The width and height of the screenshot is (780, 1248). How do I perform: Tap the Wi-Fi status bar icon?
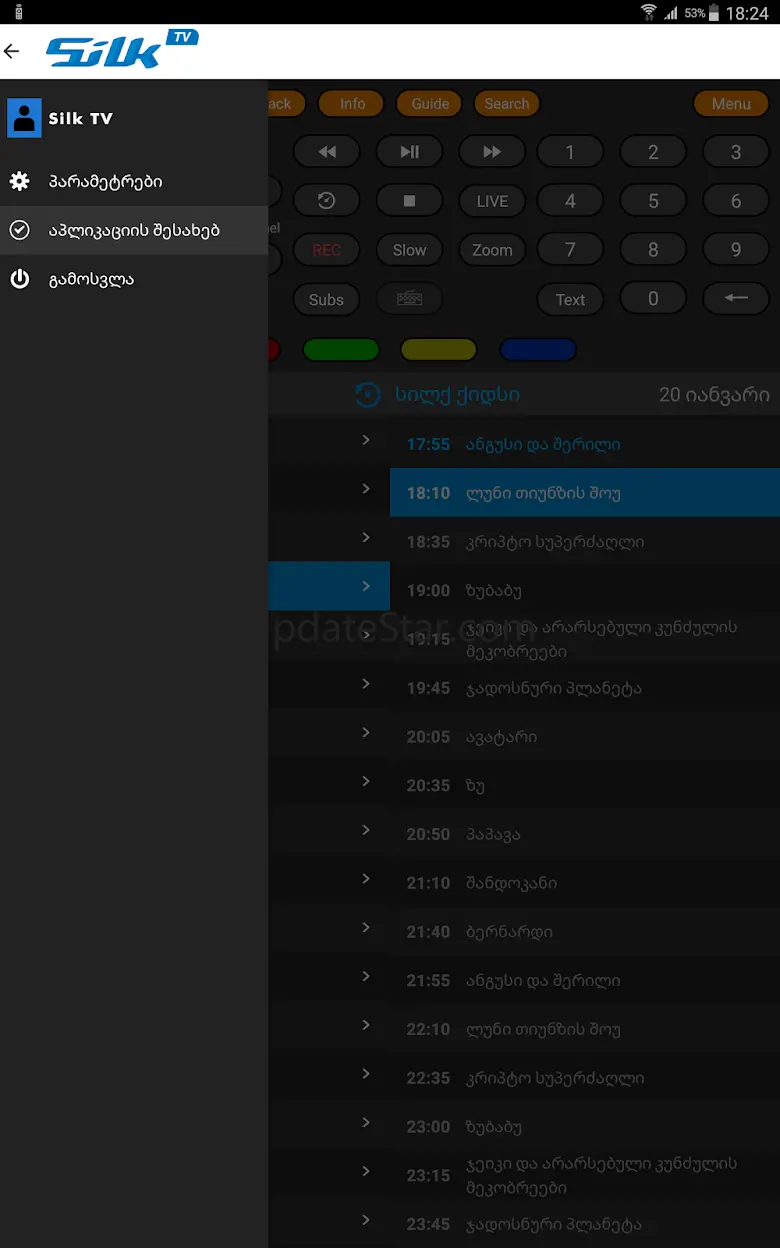649,12
